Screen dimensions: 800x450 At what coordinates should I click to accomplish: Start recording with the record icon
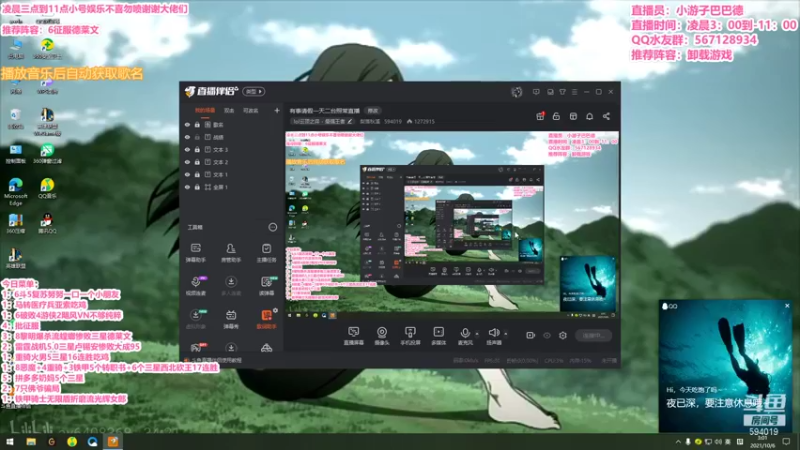(531, 335)
